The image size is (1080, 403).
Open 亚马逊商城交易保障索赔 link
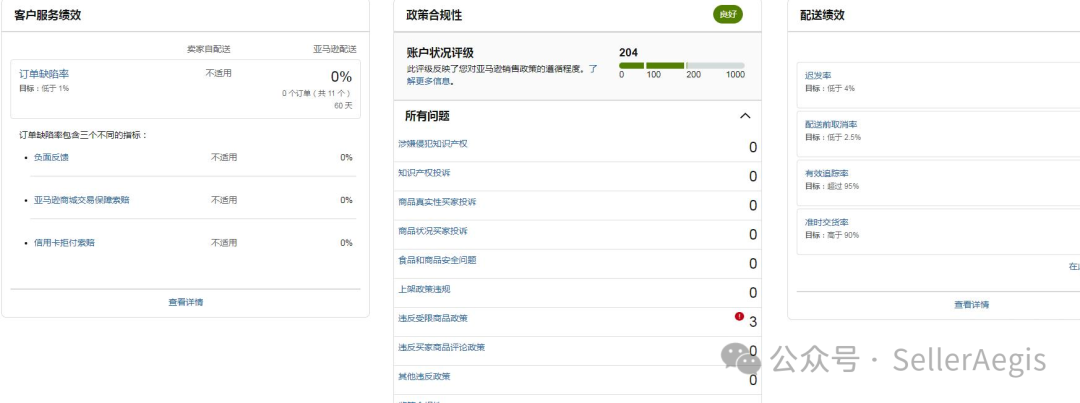(81, 200)
